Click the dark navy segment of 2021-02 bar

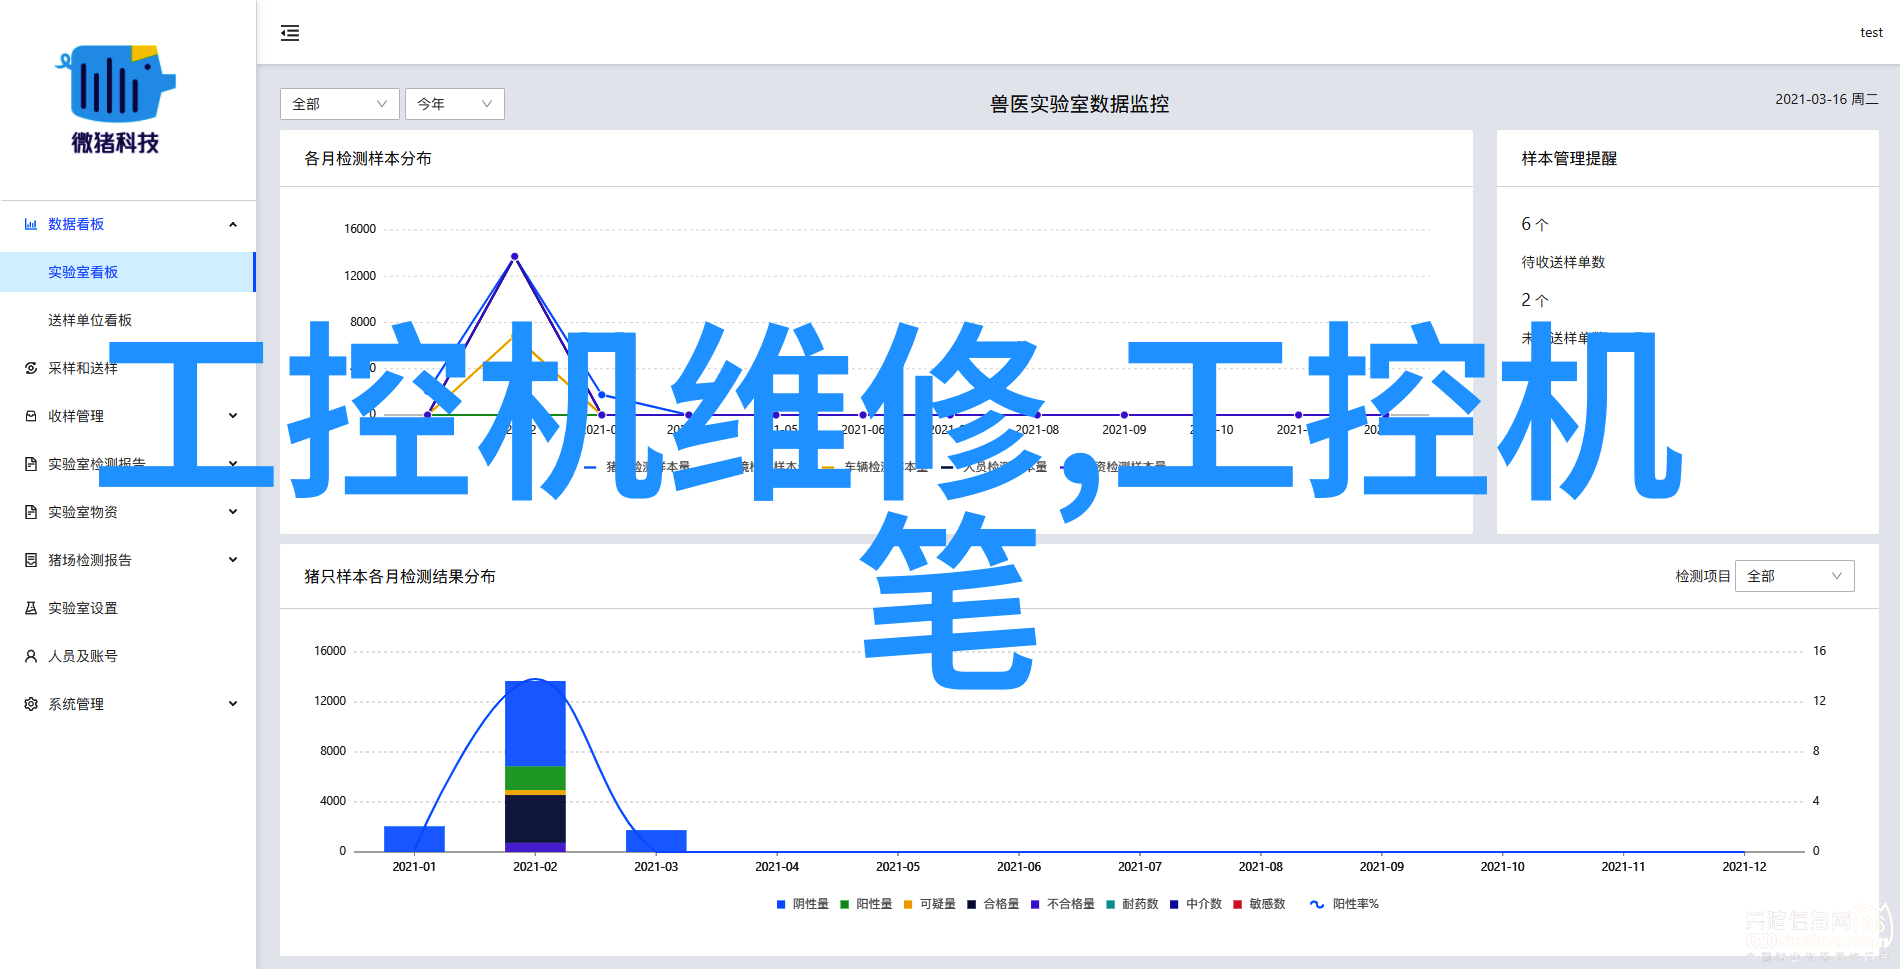pos(535,819)
